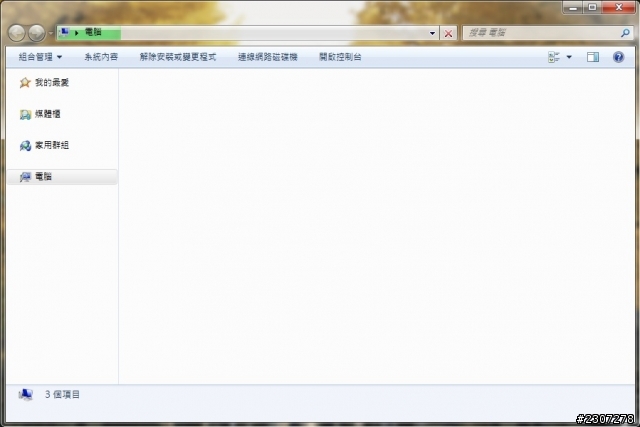Minimize the explorer window
The image size is (640, 427).
(573, 7)
